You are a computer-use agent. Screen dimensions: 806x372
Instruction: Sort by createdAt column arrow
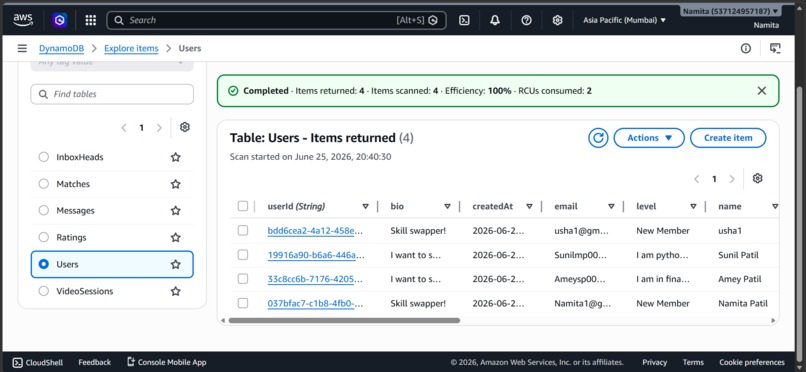coord(529,207)
